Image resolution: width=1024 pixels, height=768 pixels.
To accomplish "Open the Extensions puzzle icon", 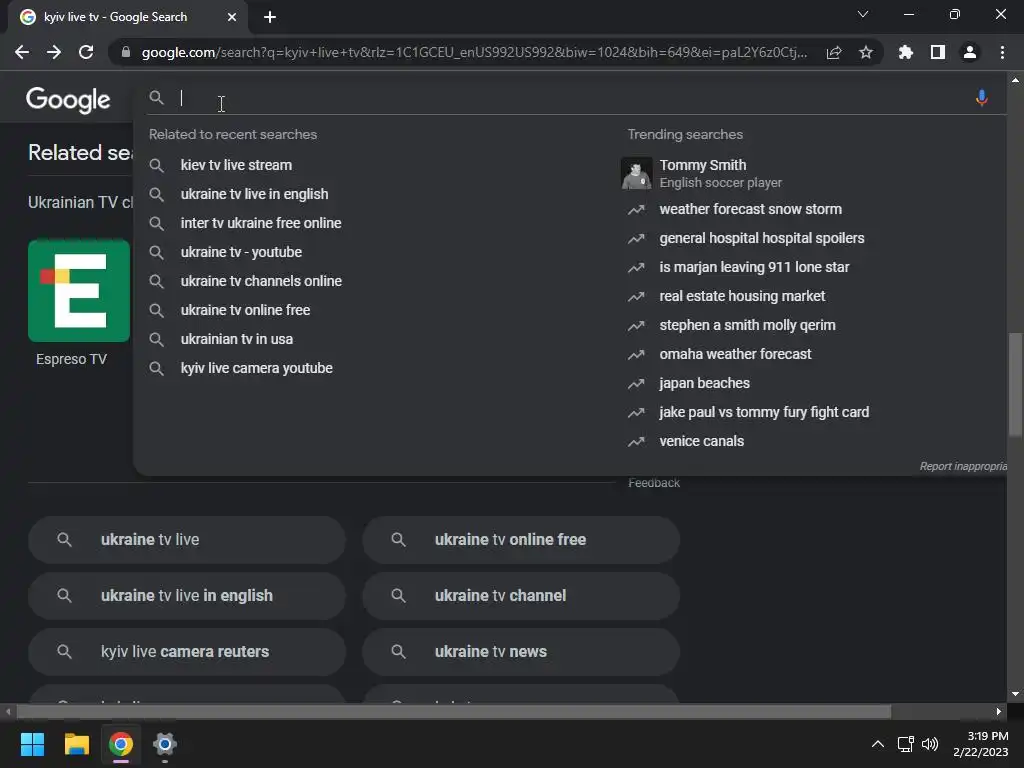I will click(906, 52).
